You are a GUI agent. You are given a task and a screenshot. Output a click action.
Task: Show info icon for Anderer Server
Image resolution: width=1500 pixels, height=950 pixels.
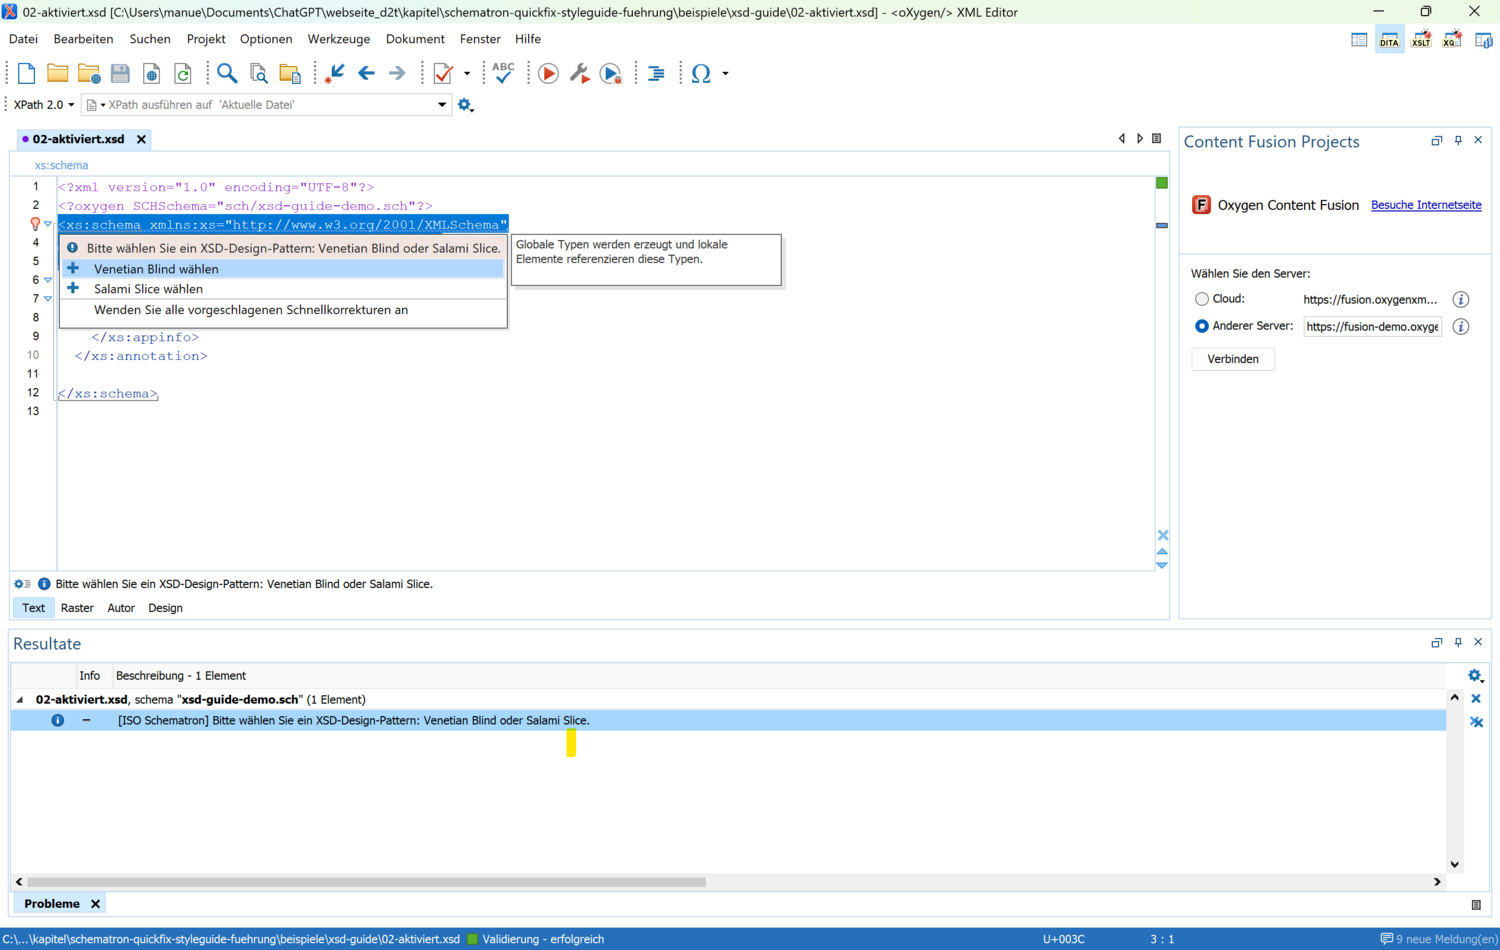pyautogui.click(x=1461, y=327)
